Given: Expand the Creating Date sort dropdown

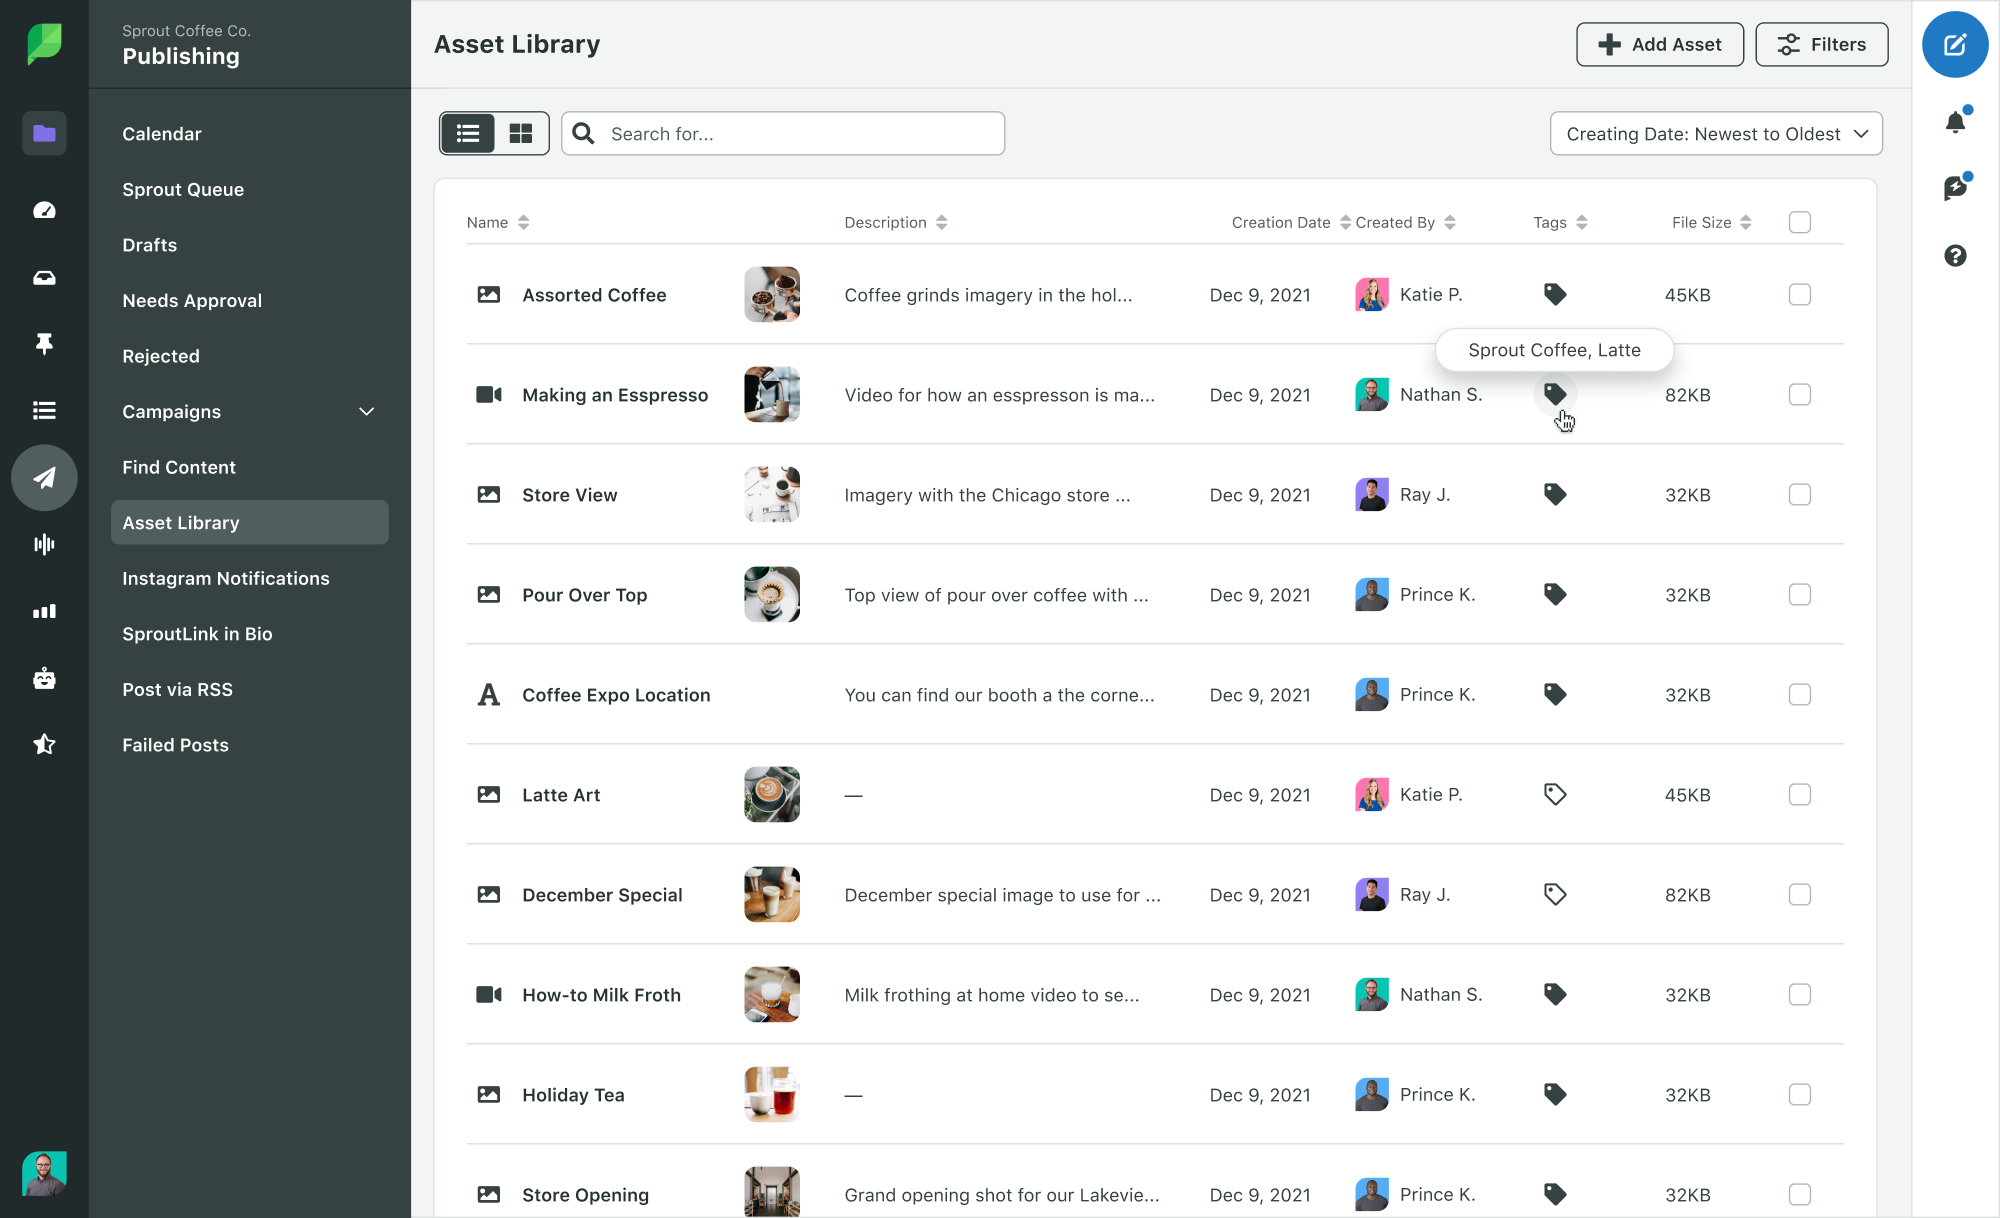Looking at the screenshot, I should [1714, 133].
